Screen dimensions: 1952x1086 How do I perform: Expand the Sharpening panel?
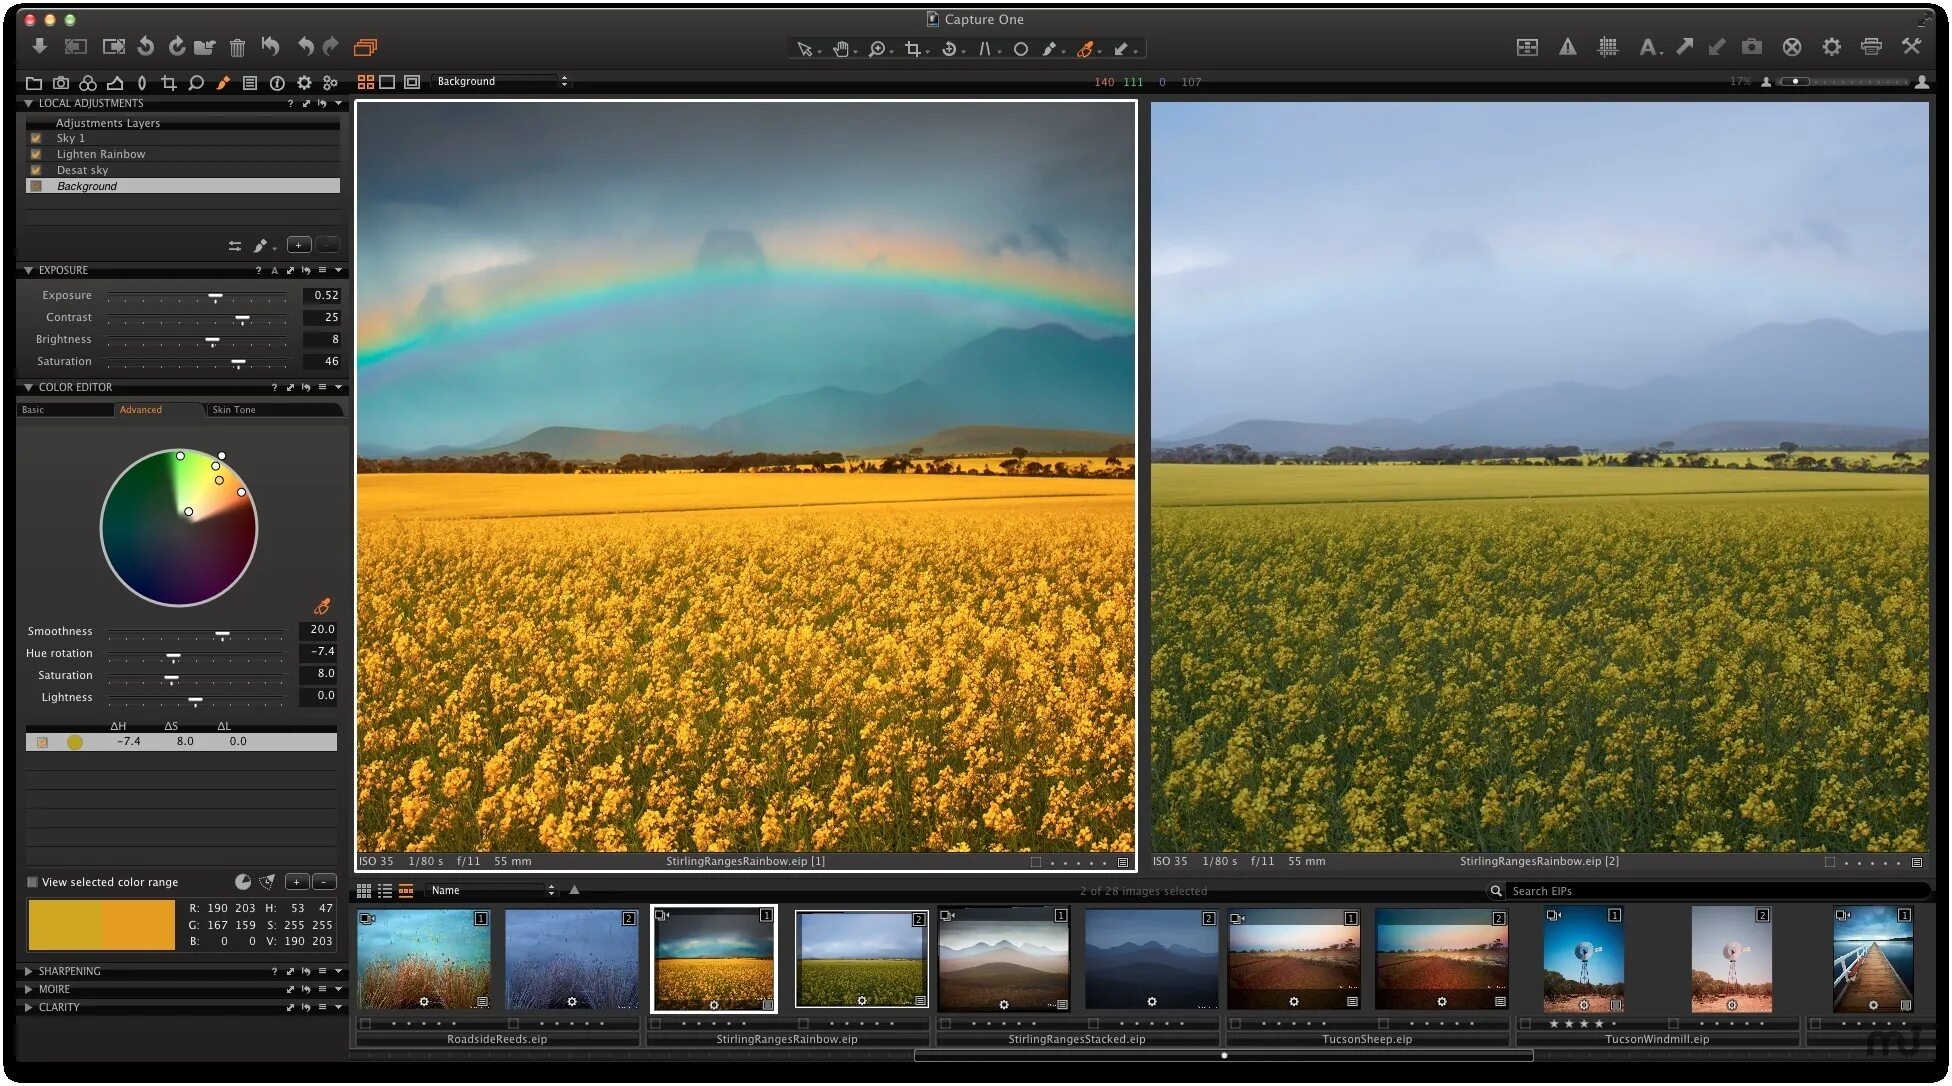pos(28,971)
